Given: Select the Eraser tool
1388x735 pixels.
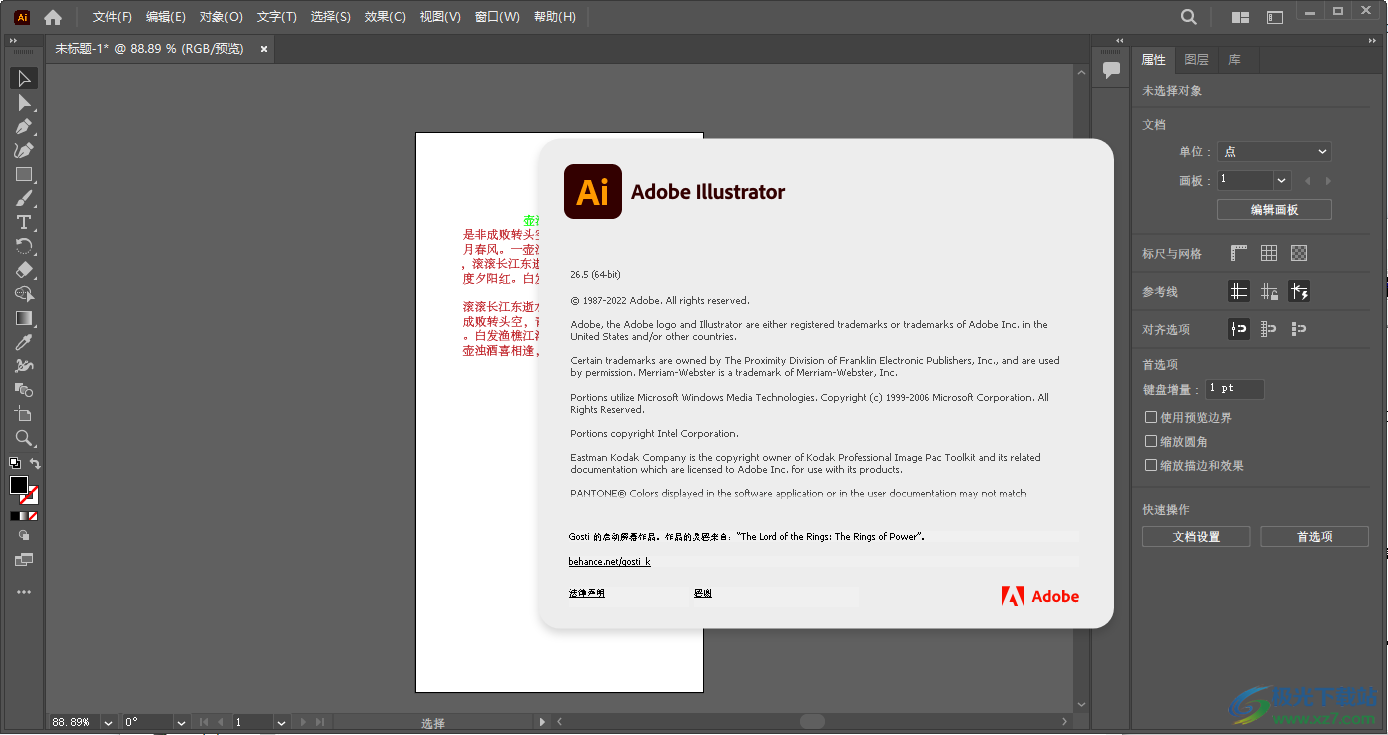Looking at the screenshot, I should tap(24, 270).
